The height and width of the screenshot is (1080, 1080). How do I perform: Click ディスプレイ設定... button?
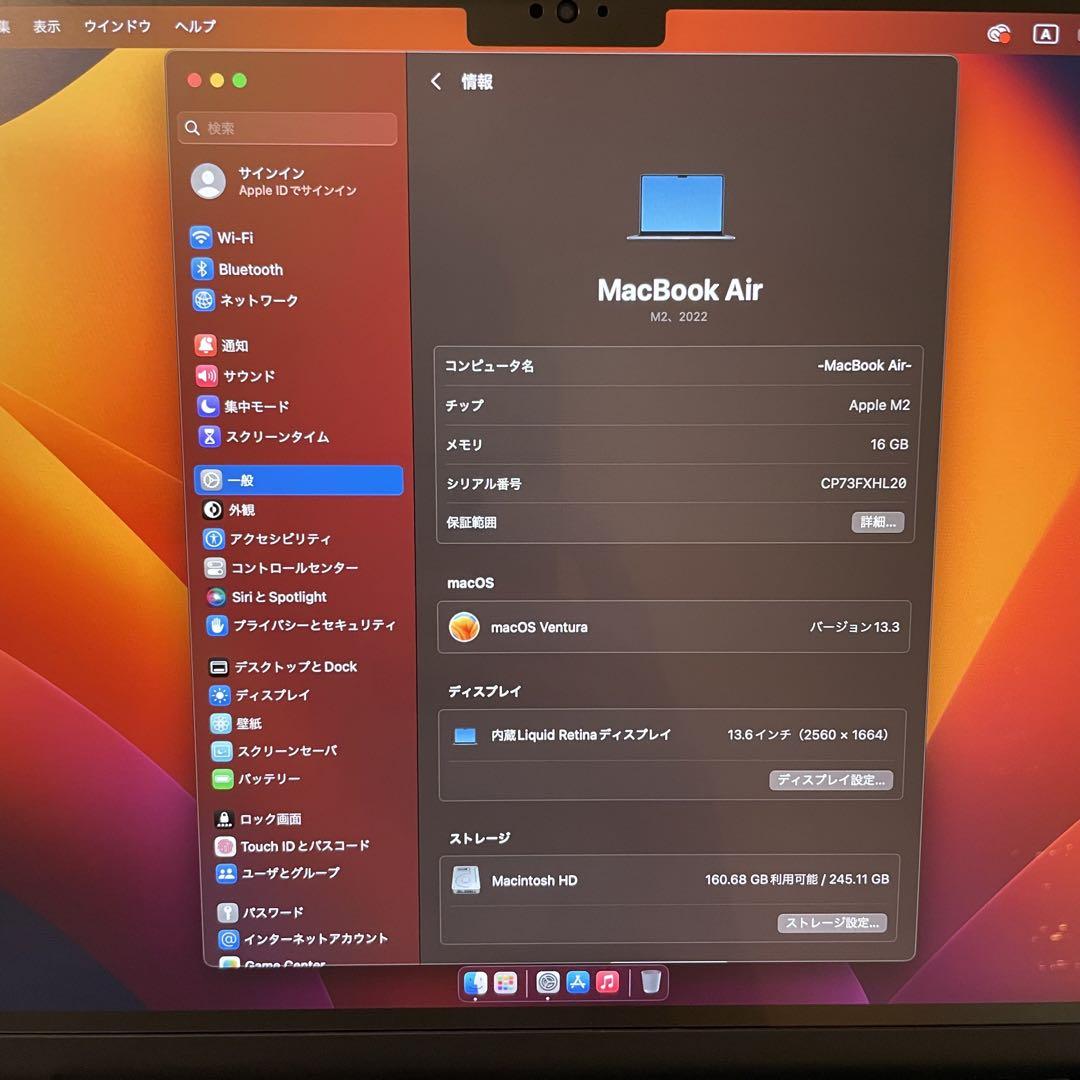(x=831, y=780)
